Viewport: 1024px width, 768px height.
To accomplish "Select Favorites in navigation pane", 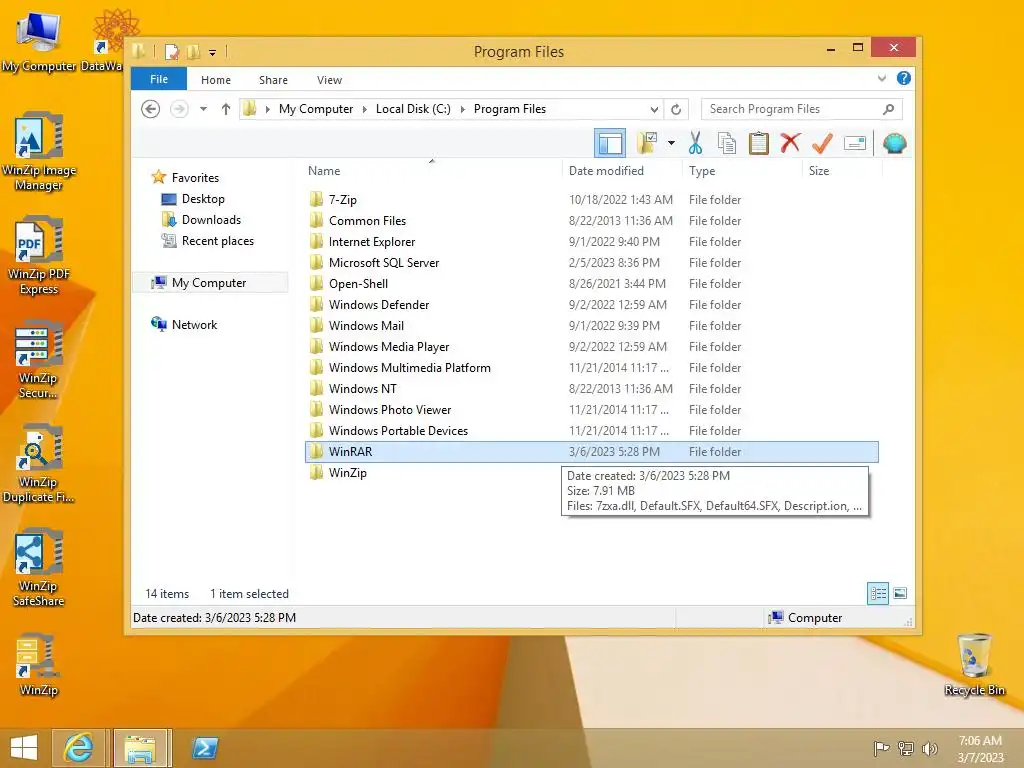I will pyautogui.click(x=195, y=178).
